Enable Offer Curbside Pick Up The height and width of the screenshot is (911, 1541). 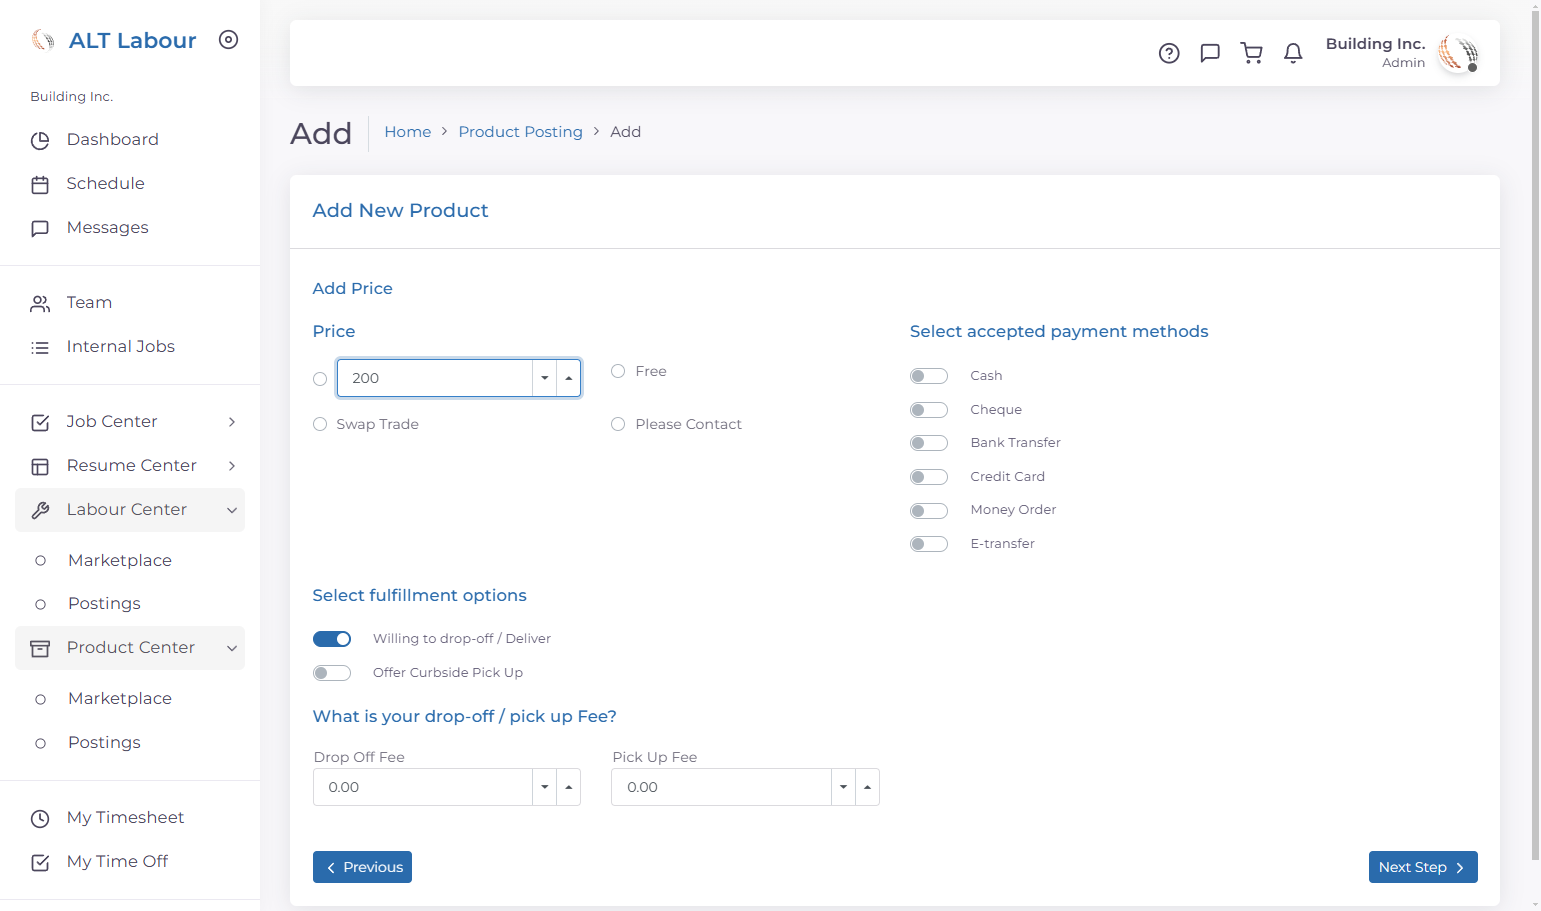[332, 673]
